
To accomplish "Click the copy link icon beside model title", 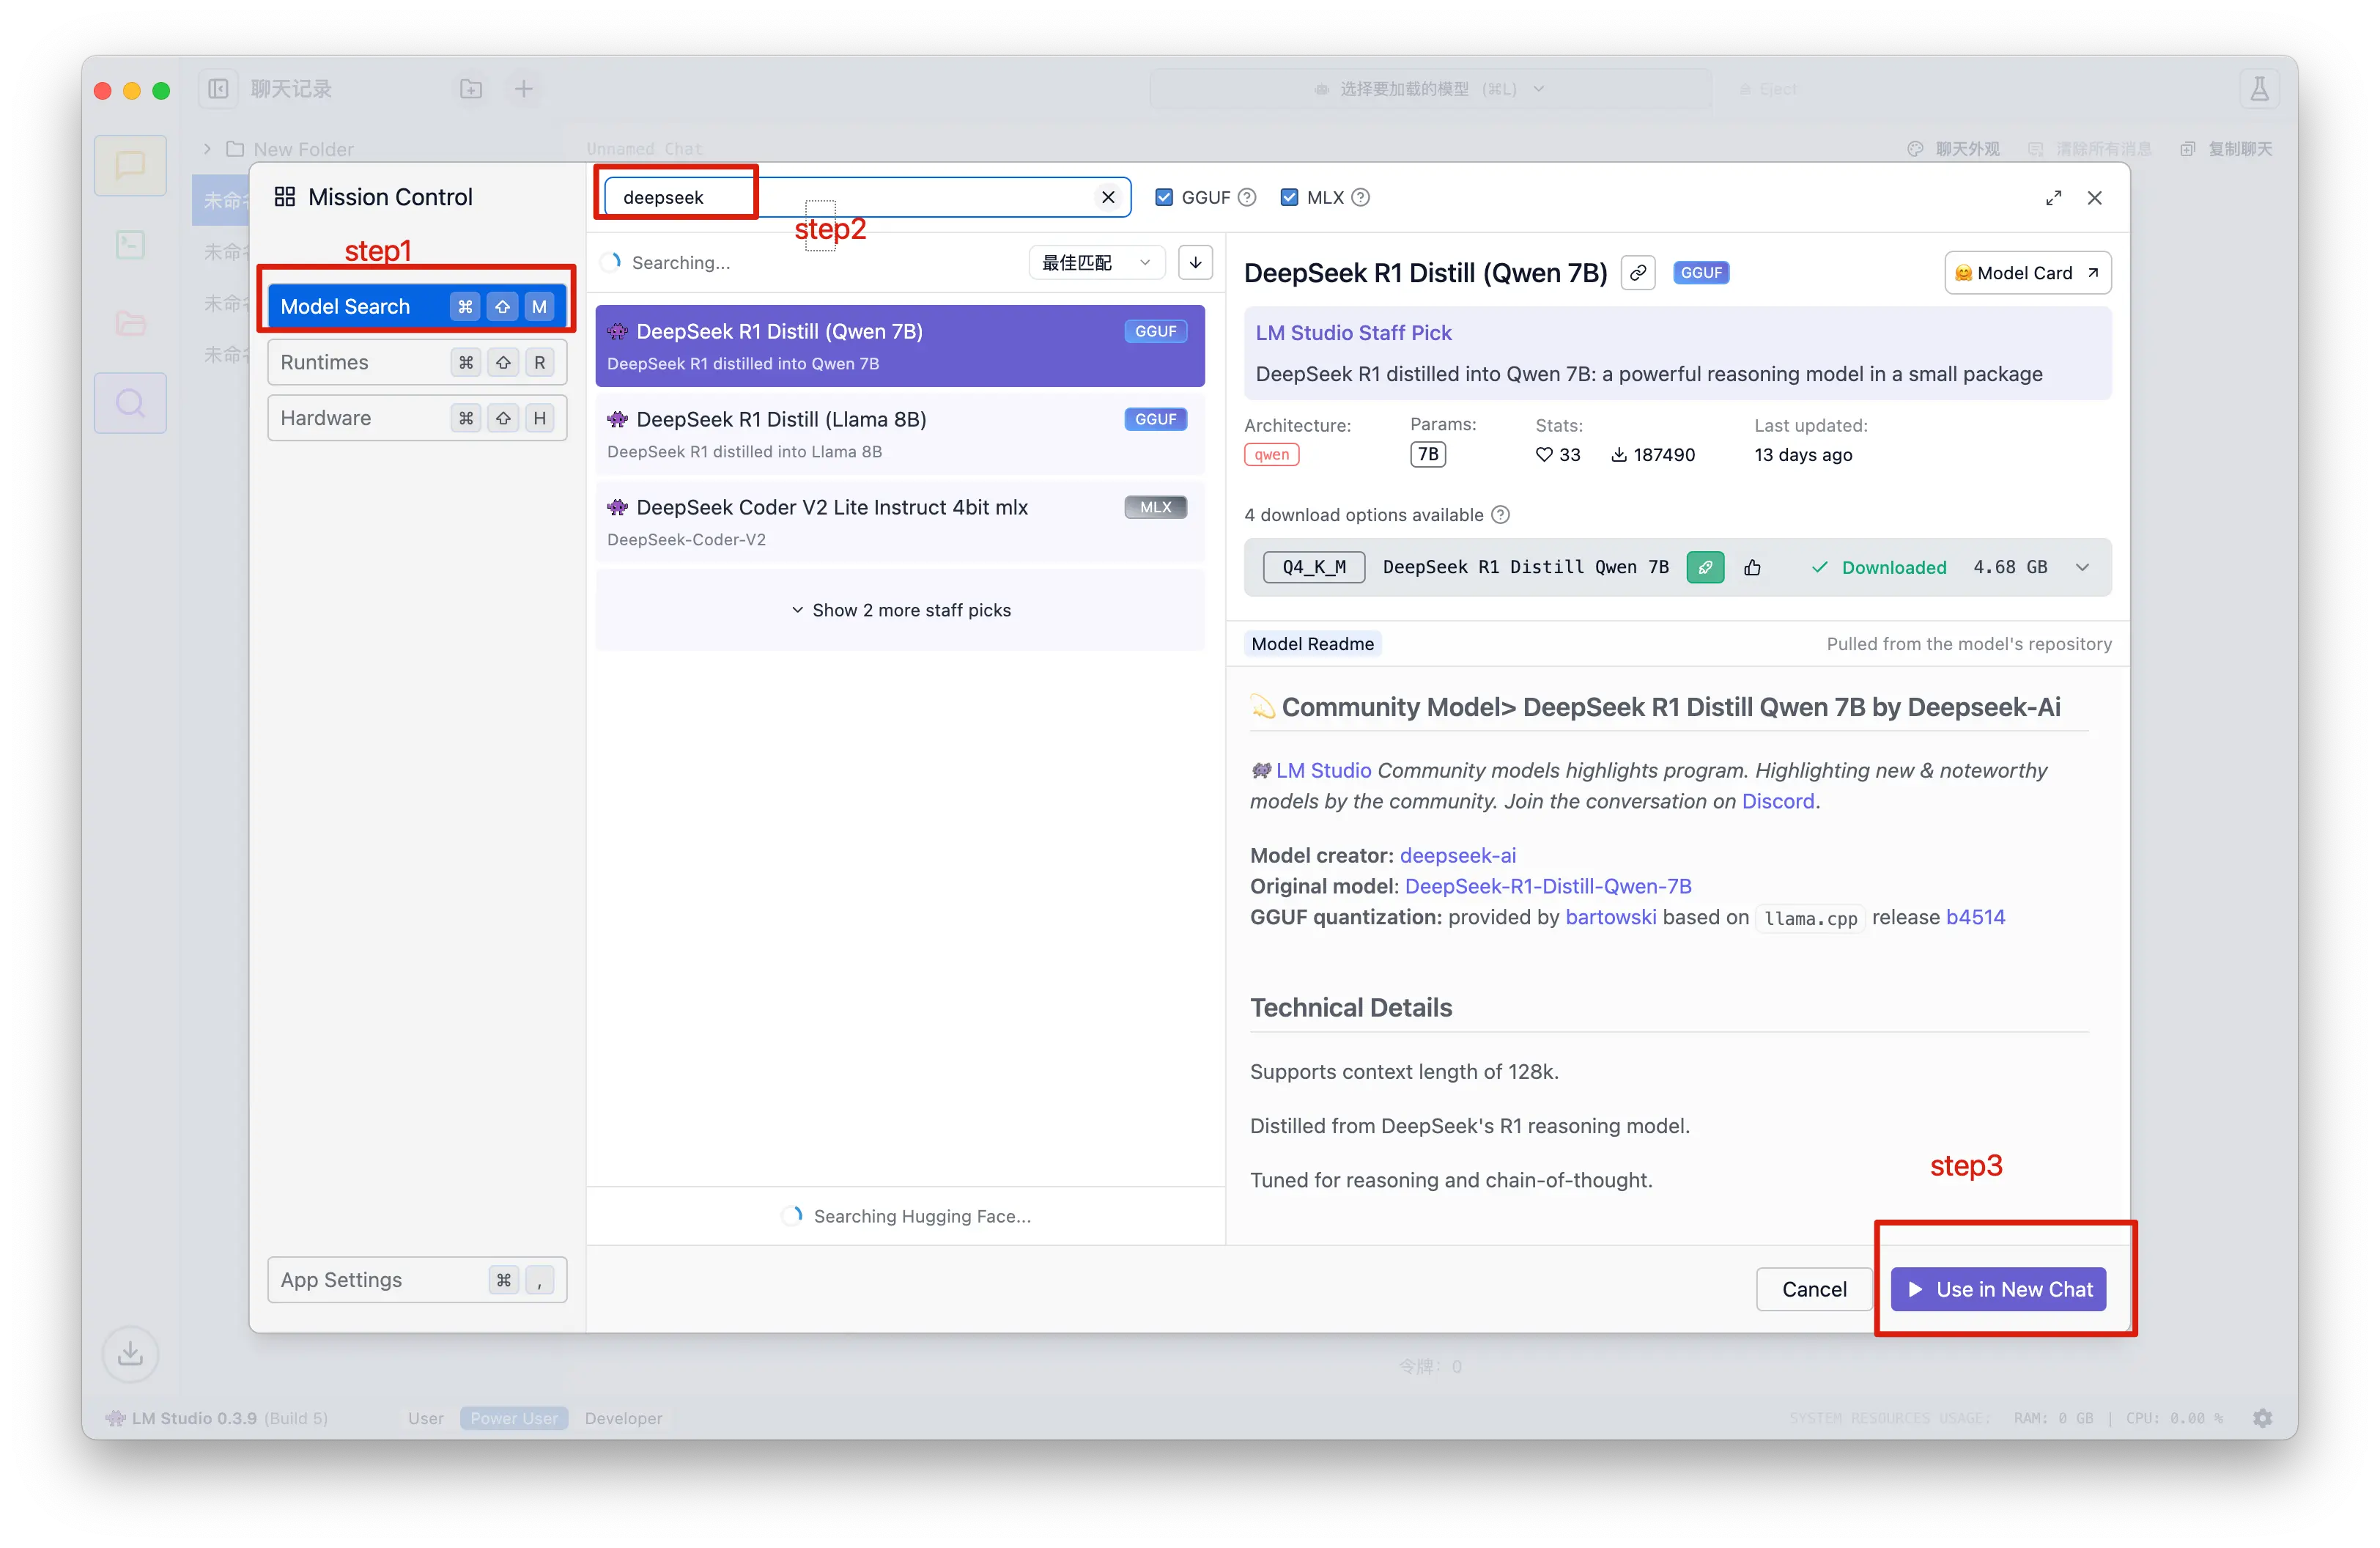I will click(1637, 273).
